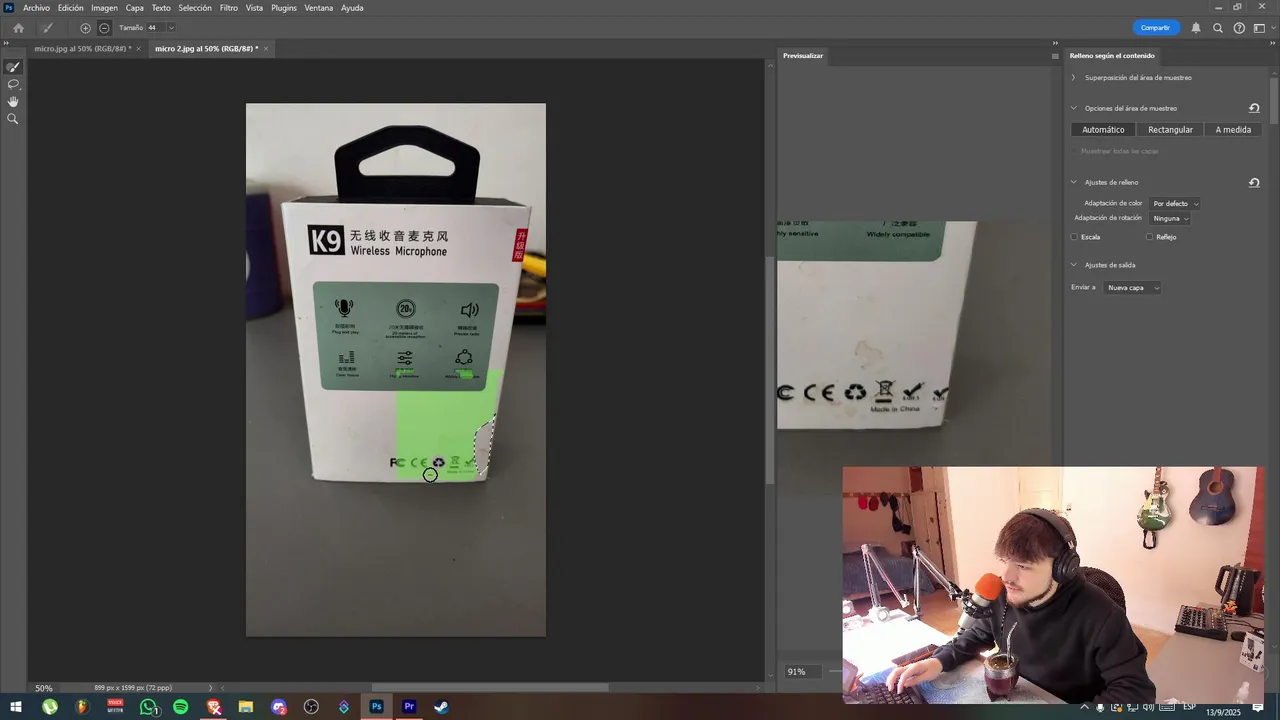
Task: Select the Zoom tool
Action: [13, 119]
